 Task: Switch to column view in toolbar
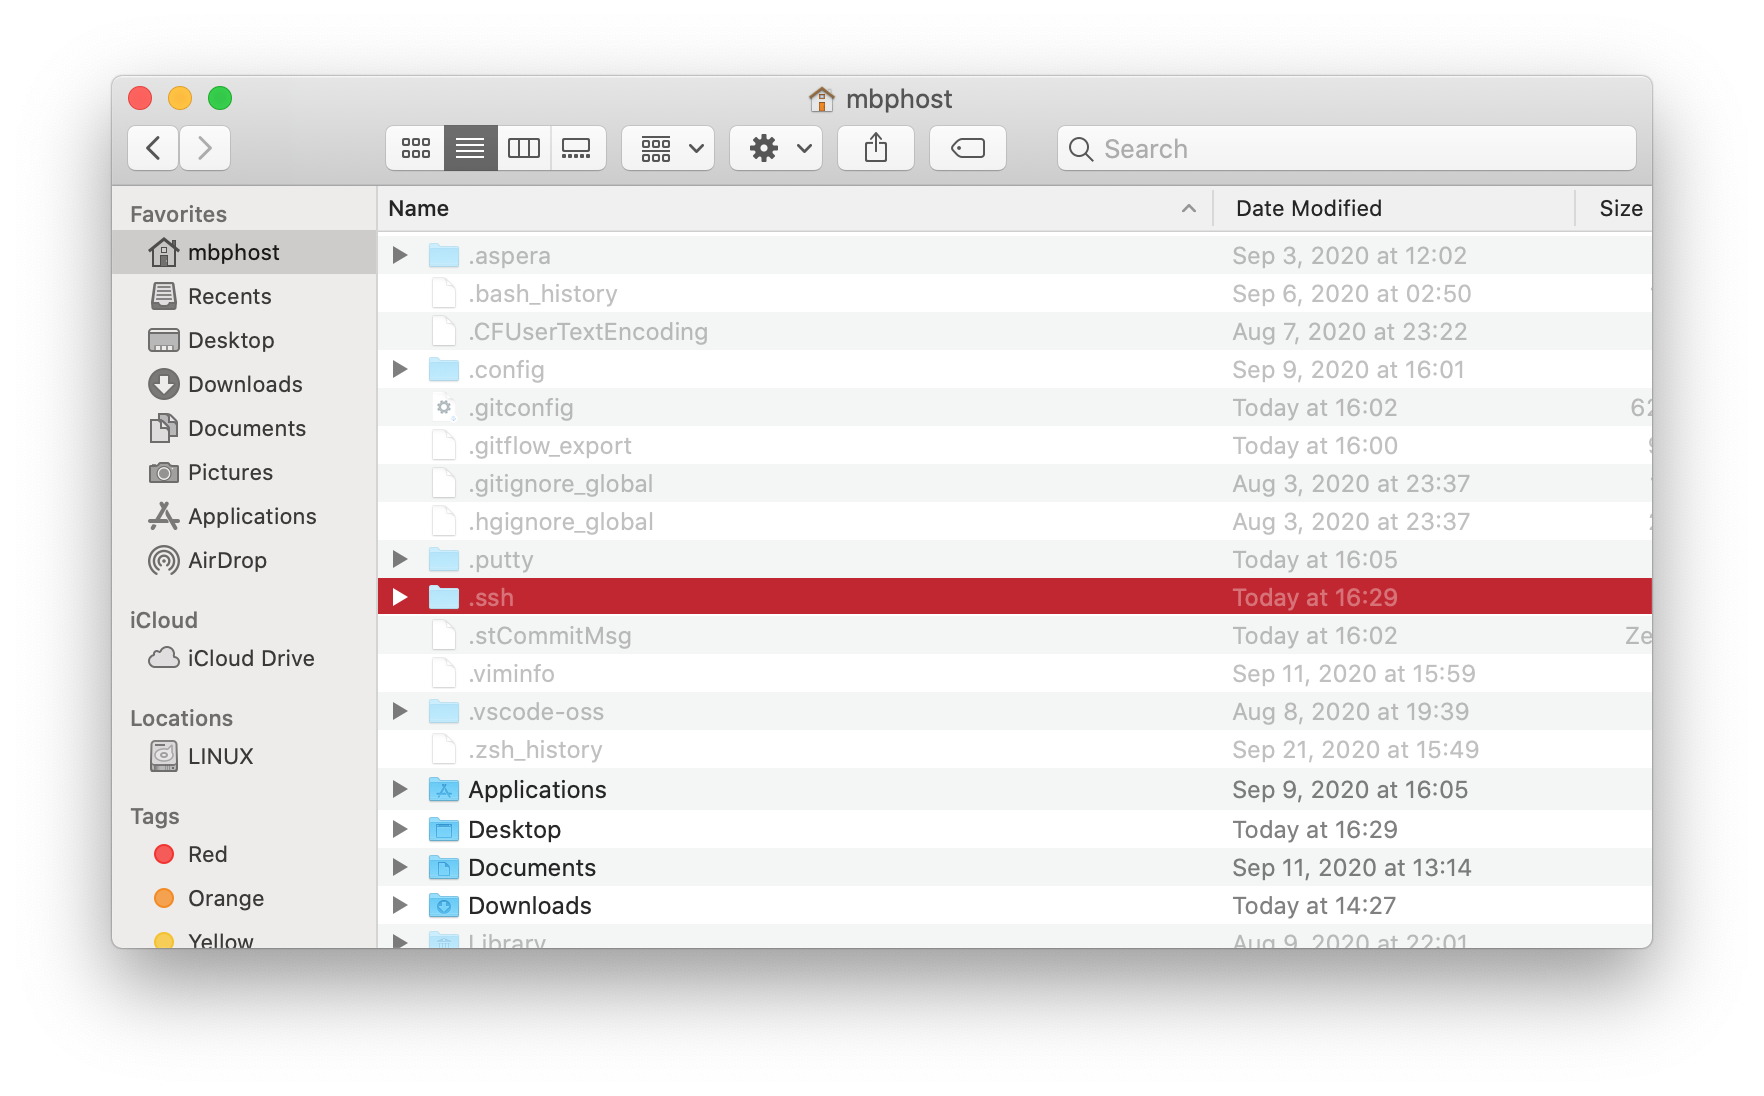524,149
